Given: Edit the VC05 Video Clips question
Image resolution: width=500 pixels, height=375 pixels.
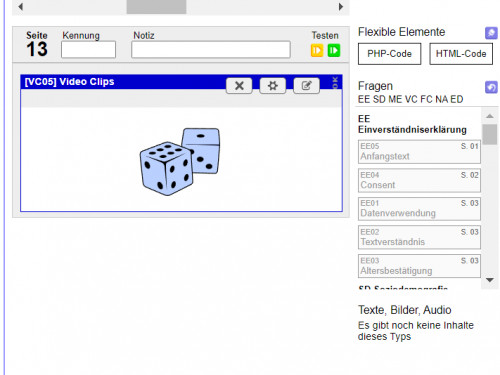Looking at the screenshot, I should pos(306,86).
